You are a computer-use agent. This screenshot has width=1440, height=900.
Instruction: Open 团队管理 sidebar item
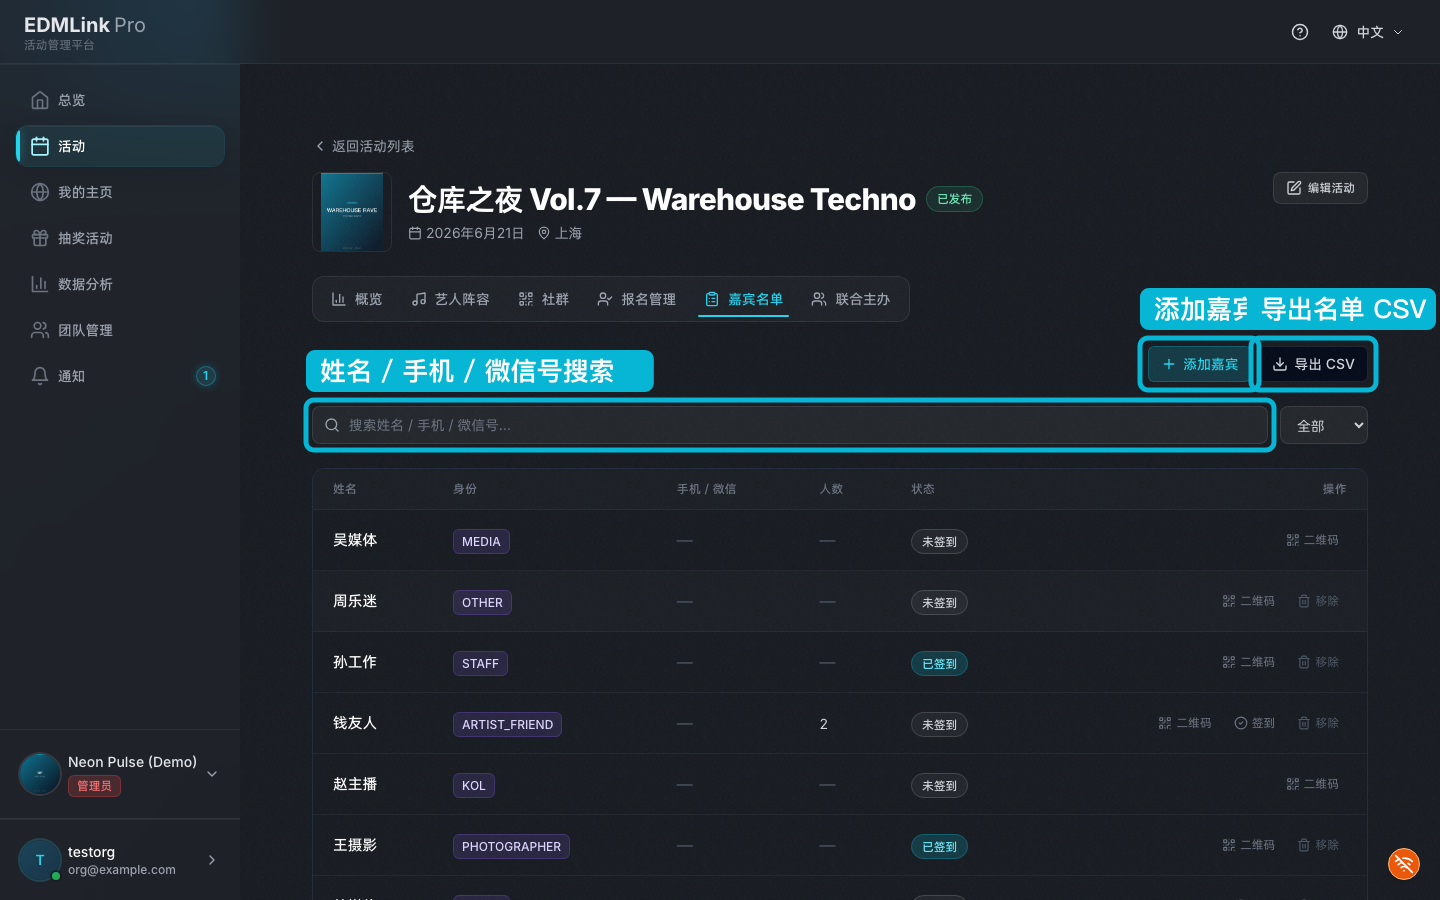click(x=120, y=330)
